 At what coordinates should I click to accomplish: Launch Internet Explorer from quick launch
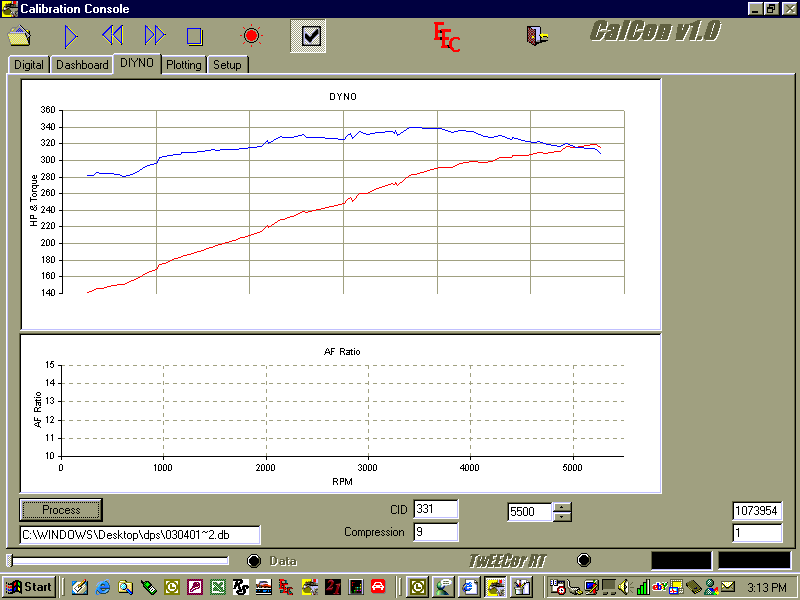103,587
